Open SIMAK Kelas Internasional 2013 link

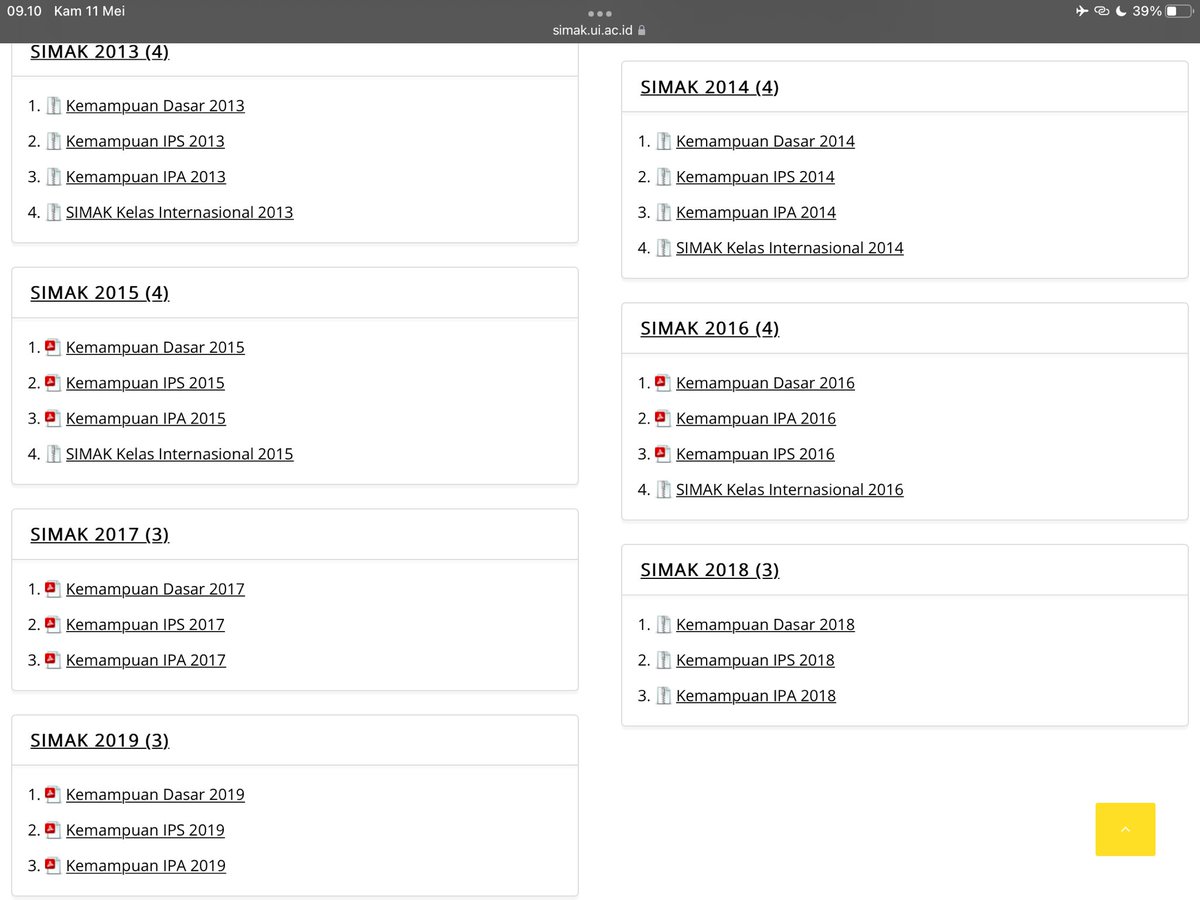(x=180, y=212)
